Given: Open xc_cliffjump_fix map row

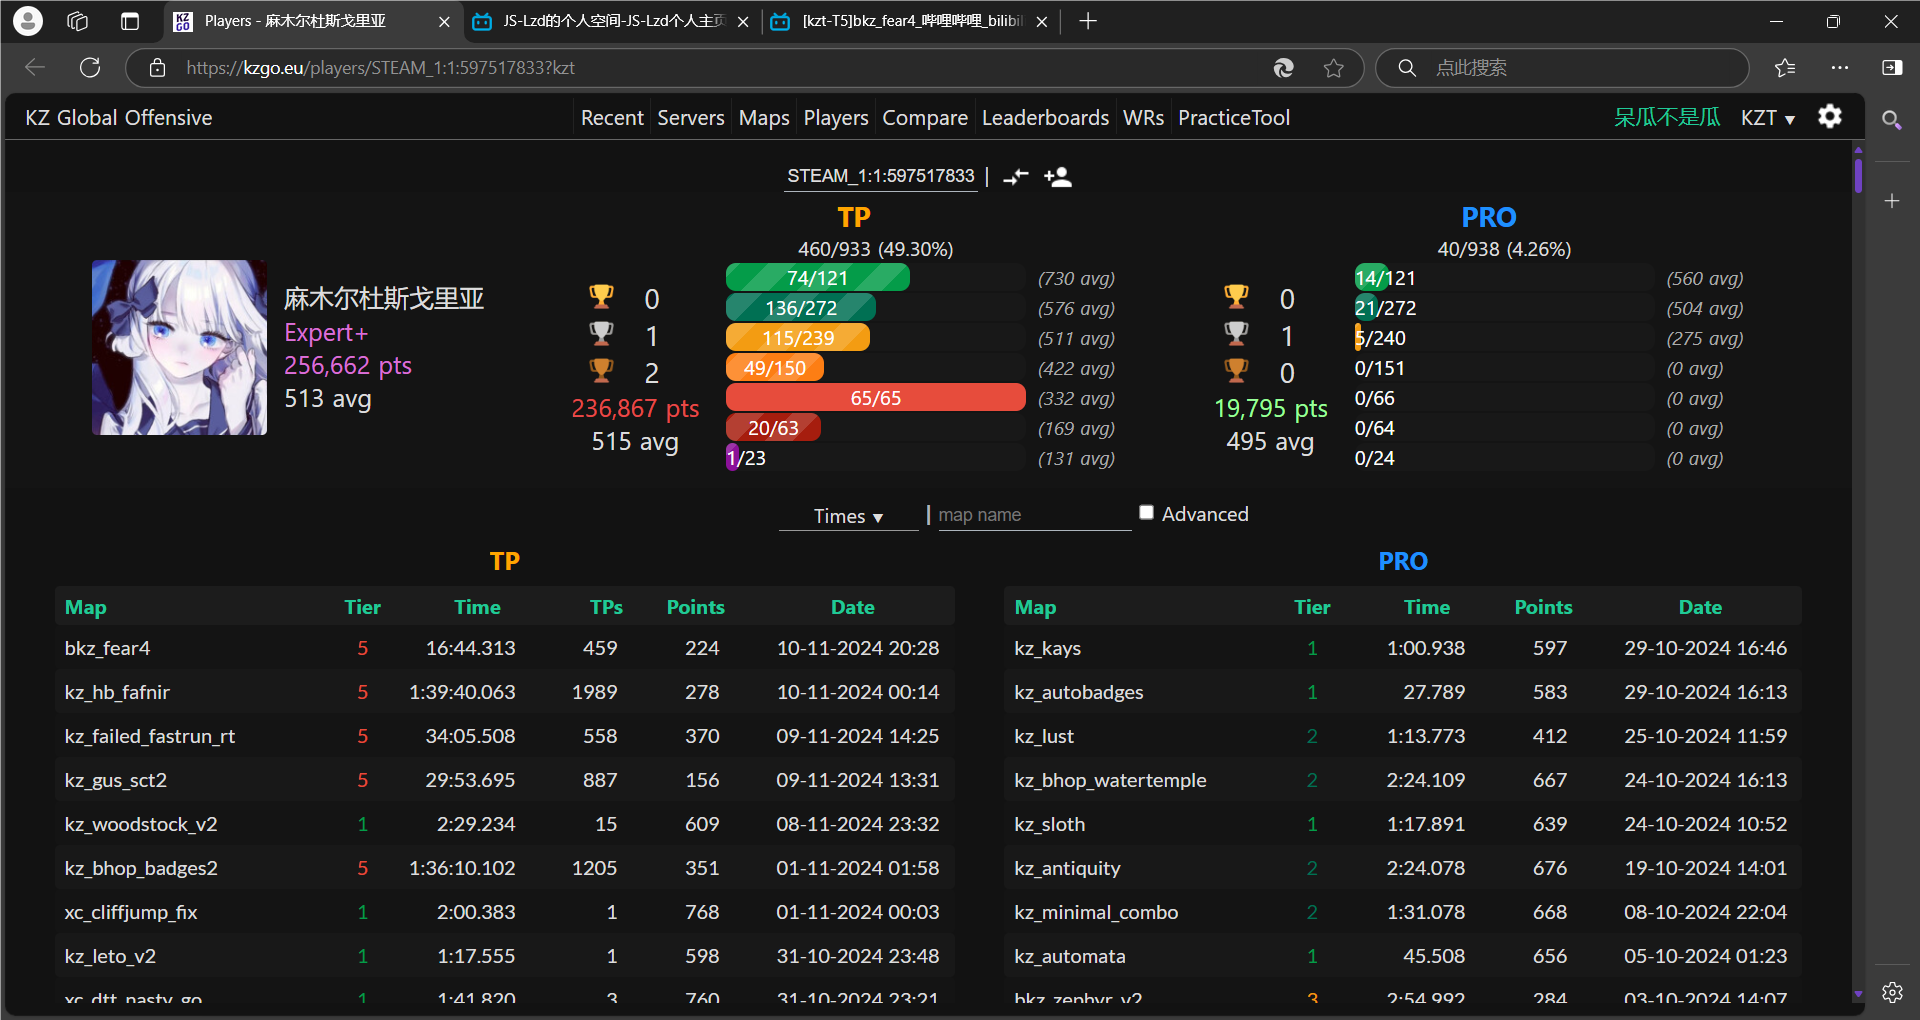Looking at the screenshot, I should 504,912.
